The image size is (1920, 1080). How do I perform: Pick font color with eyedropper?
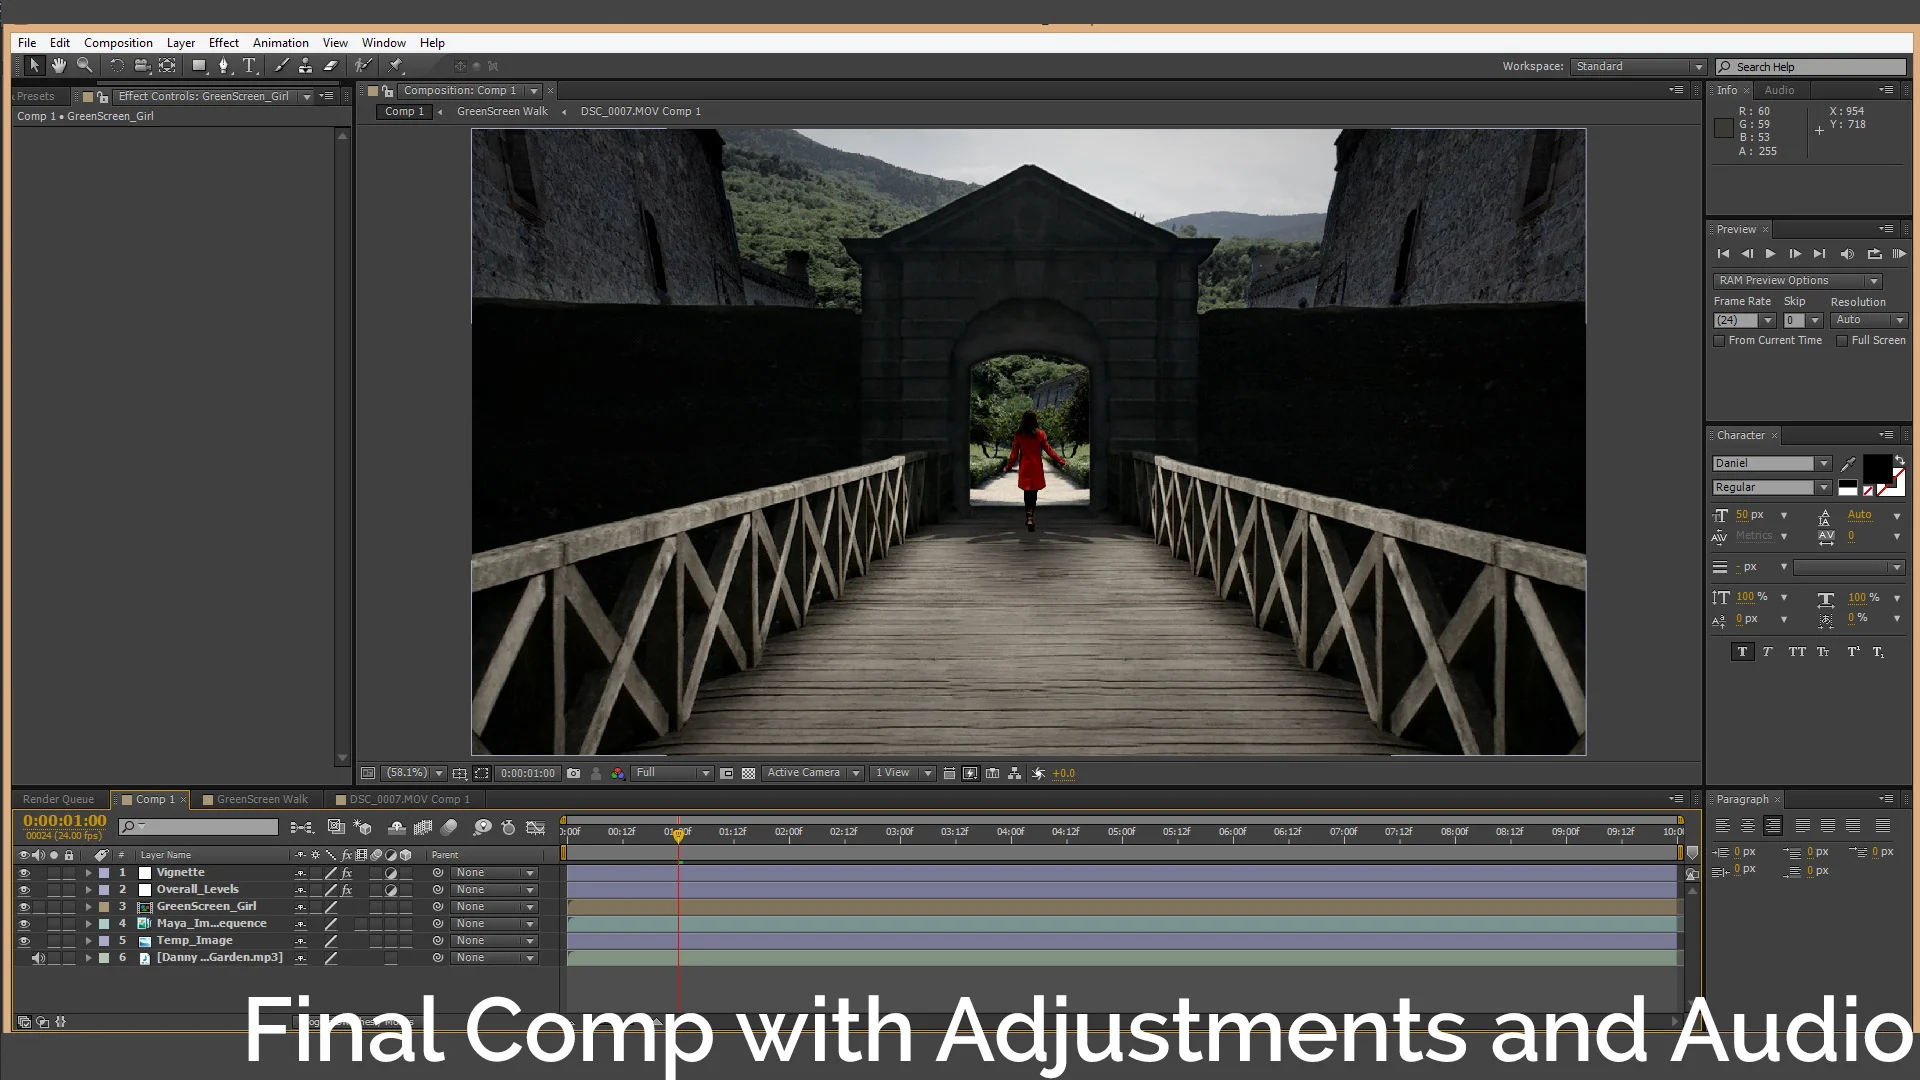1848,464
